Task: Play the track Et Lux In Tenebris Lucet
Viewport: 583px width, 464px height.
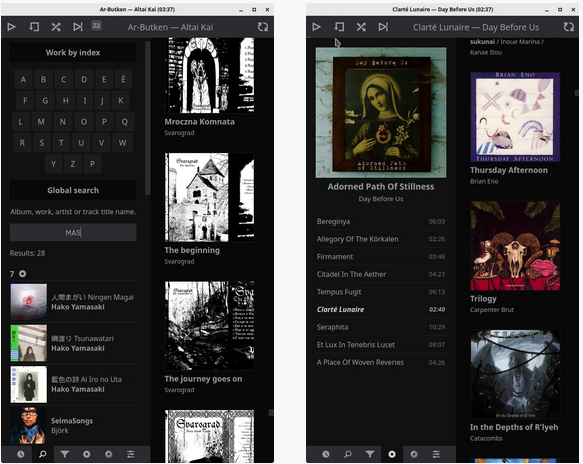Action: tap(381, 345)
